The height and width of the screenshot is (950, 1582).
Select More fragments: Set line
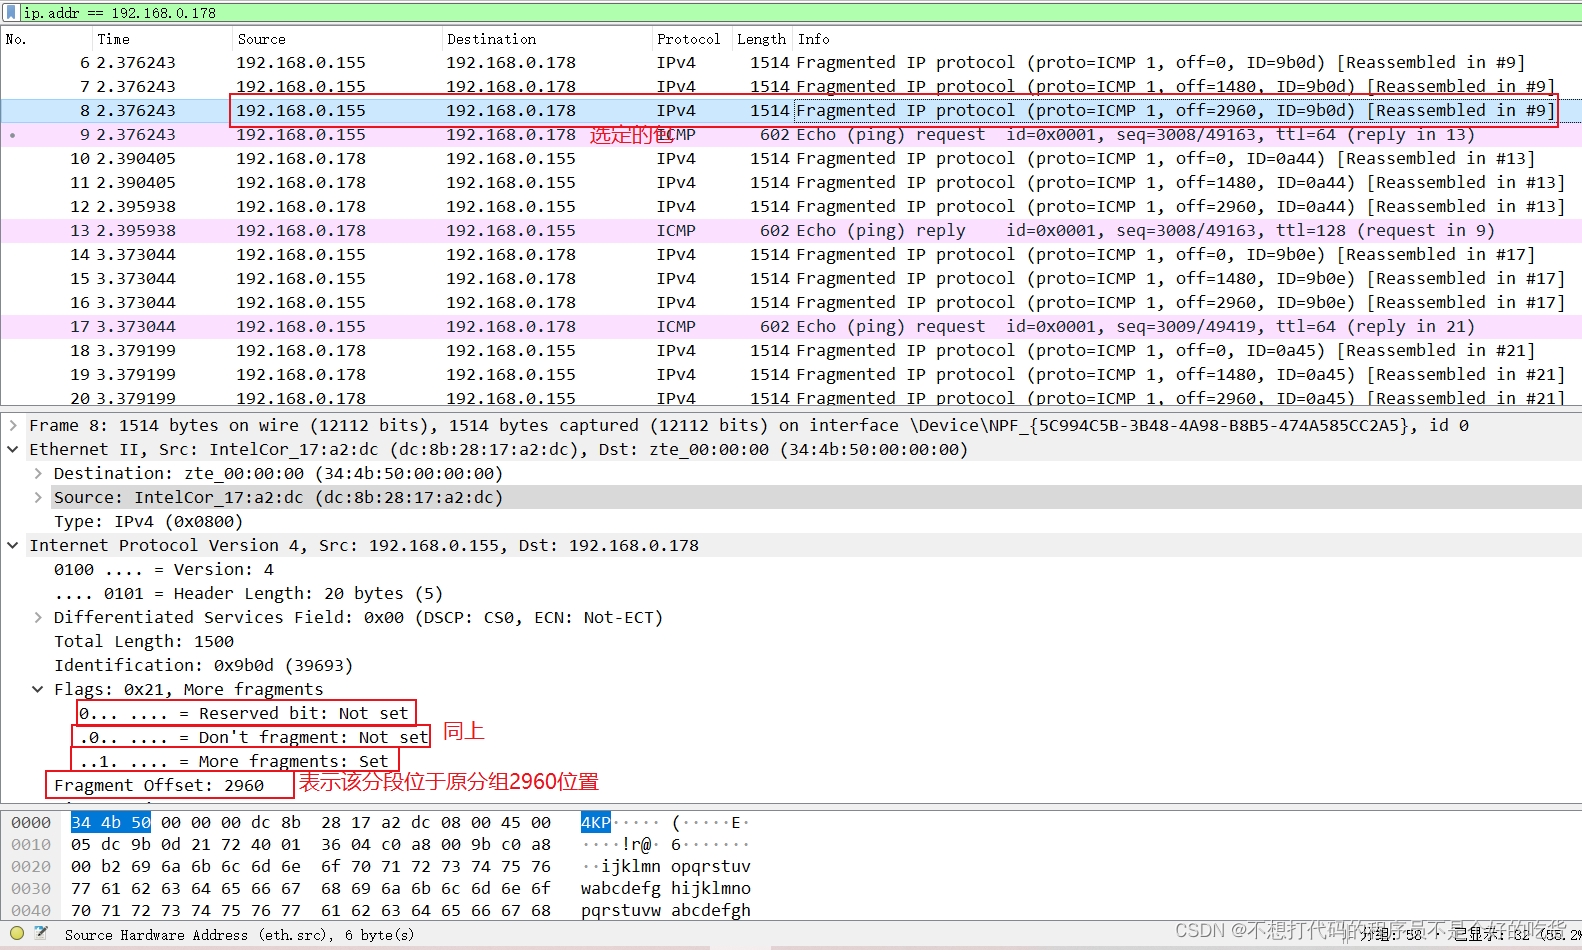[x=234, y=761]
